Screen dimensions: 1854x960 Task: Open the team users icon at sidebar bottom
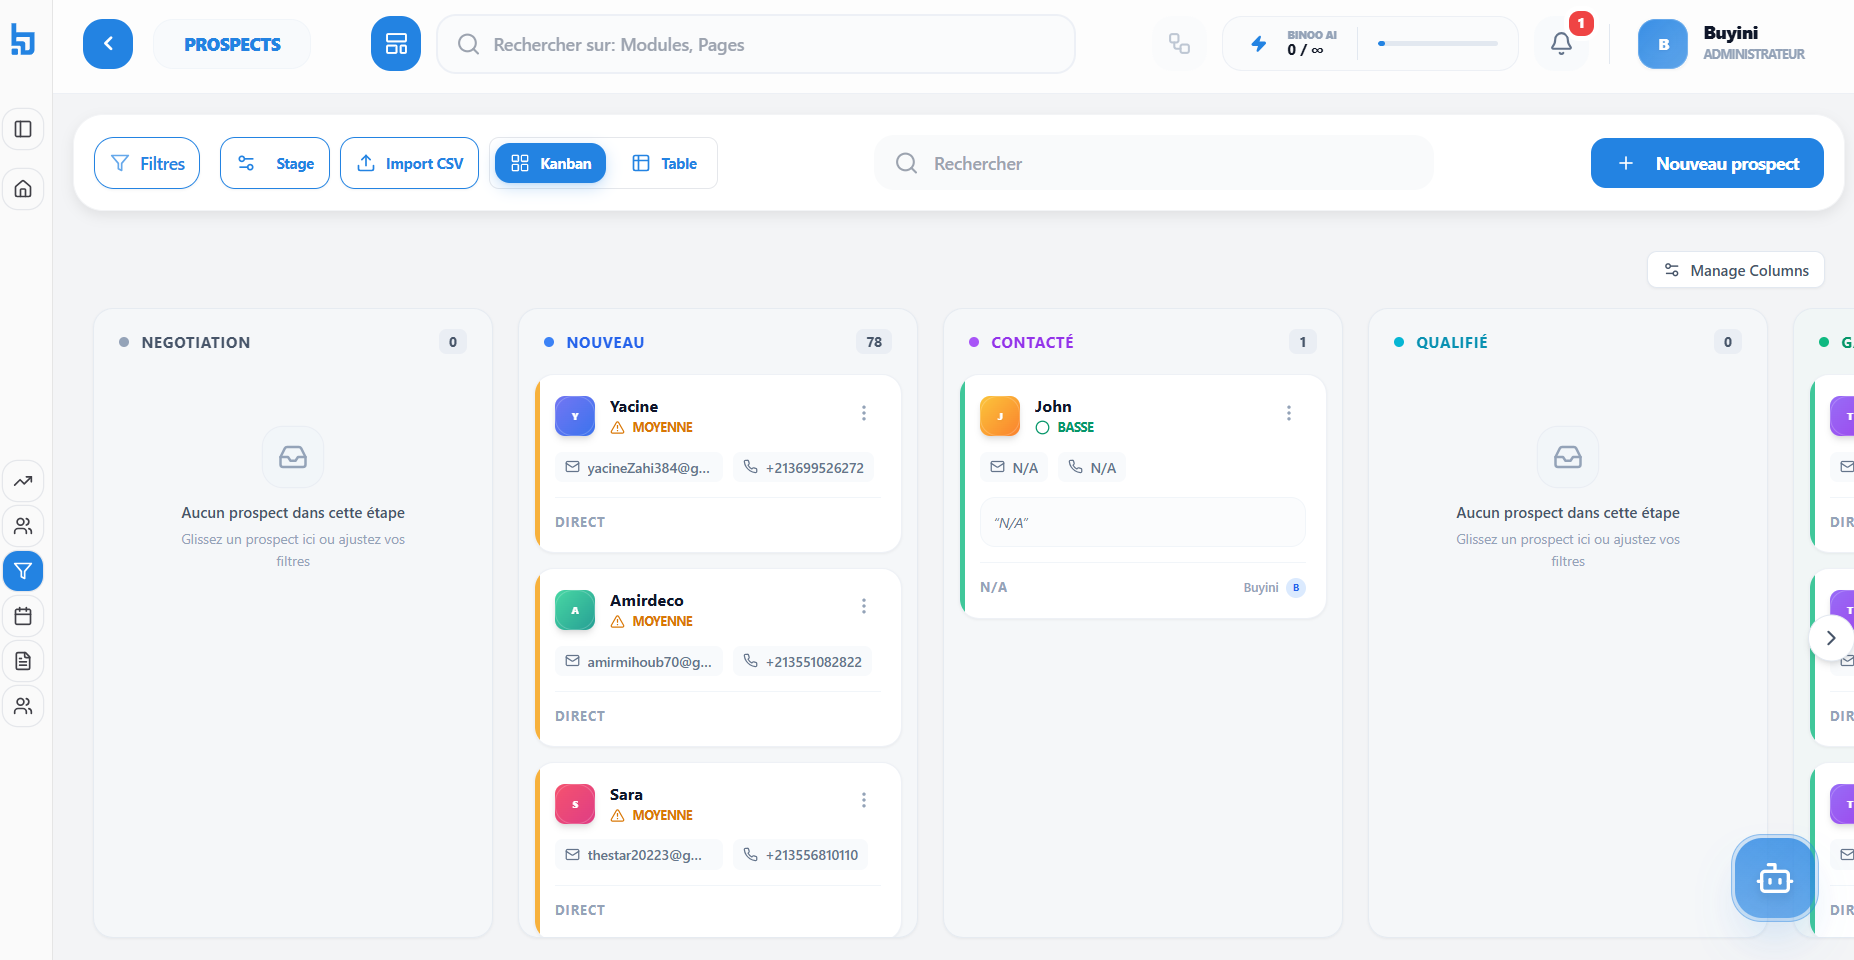[23, 706]
